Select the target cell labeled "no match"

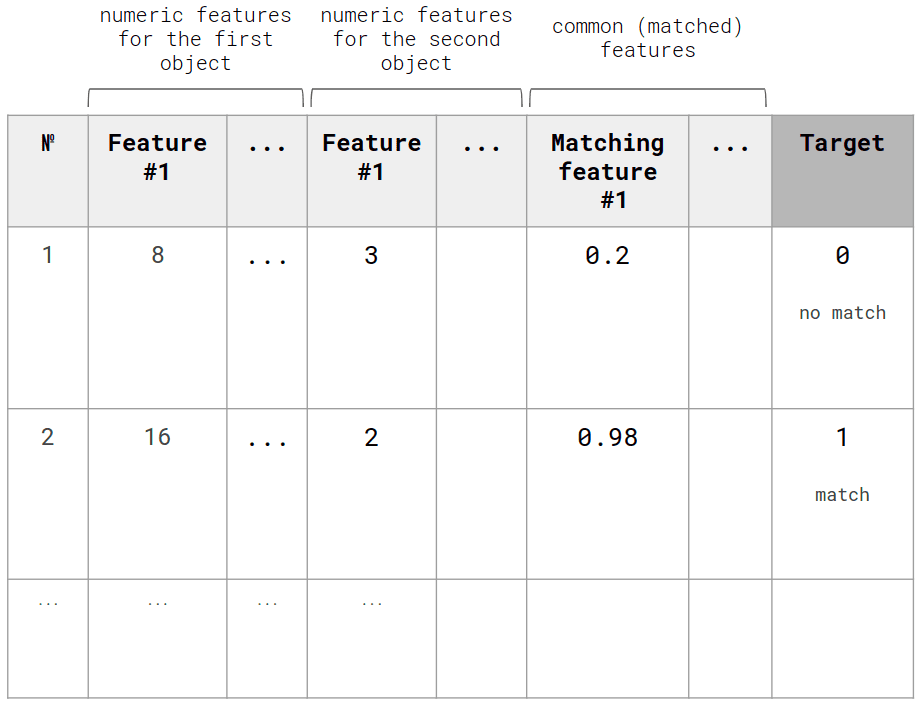[842, 313]
